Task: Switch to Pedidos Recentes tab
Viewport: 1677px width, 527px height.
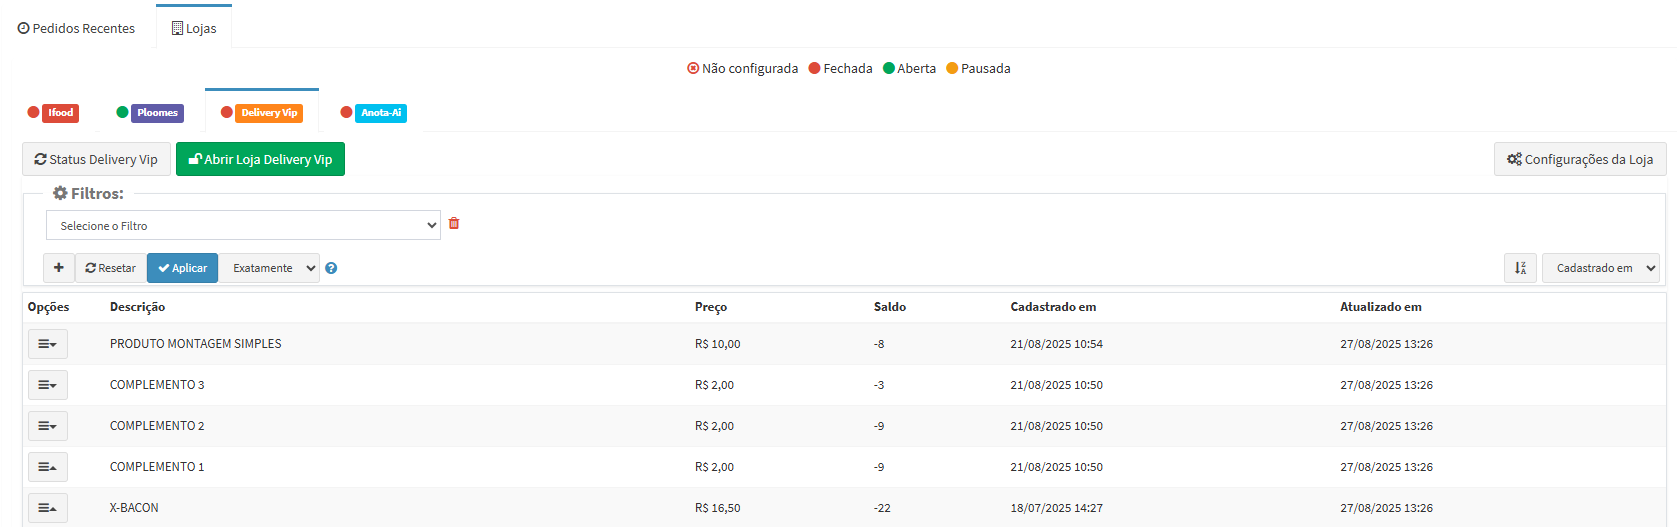Action: 77,28
